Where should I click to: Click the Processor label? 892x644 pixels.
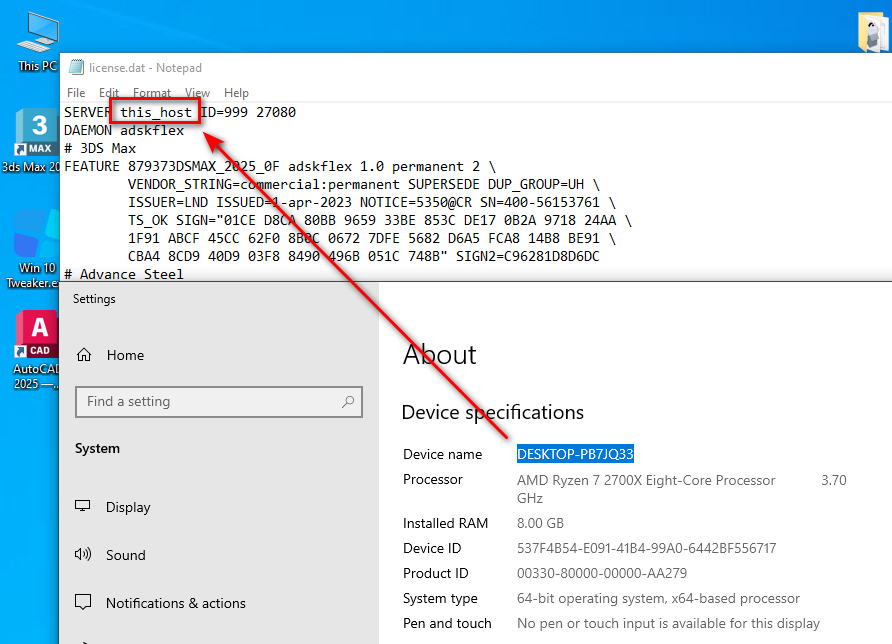[433, 480]
